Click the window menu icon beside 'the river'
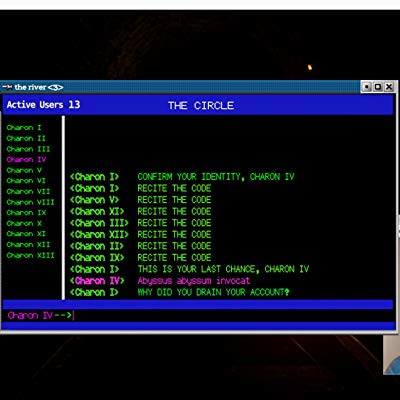 coord(7,87)
